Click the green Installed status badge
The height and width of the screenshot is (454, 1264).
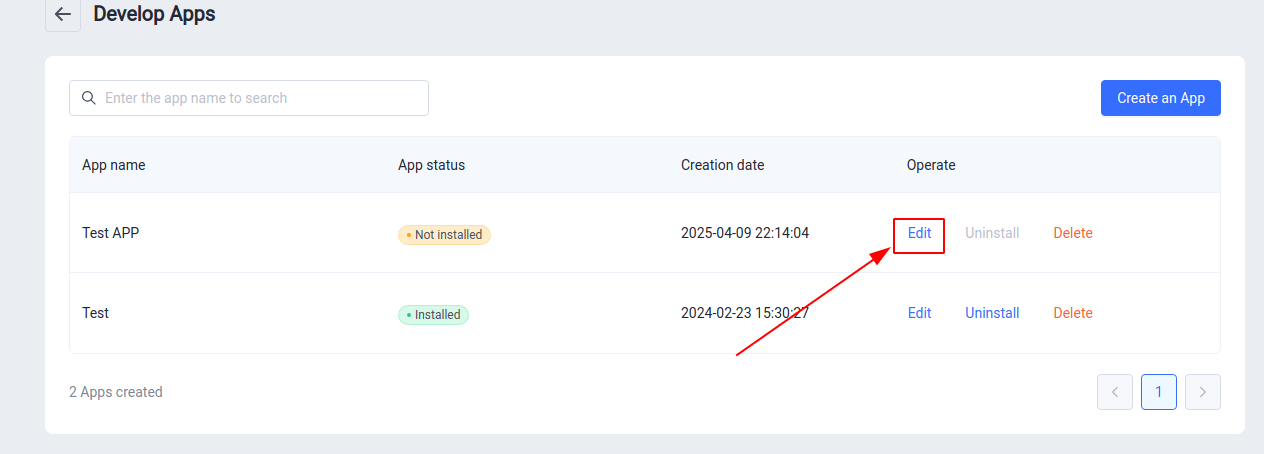(433, 315)
